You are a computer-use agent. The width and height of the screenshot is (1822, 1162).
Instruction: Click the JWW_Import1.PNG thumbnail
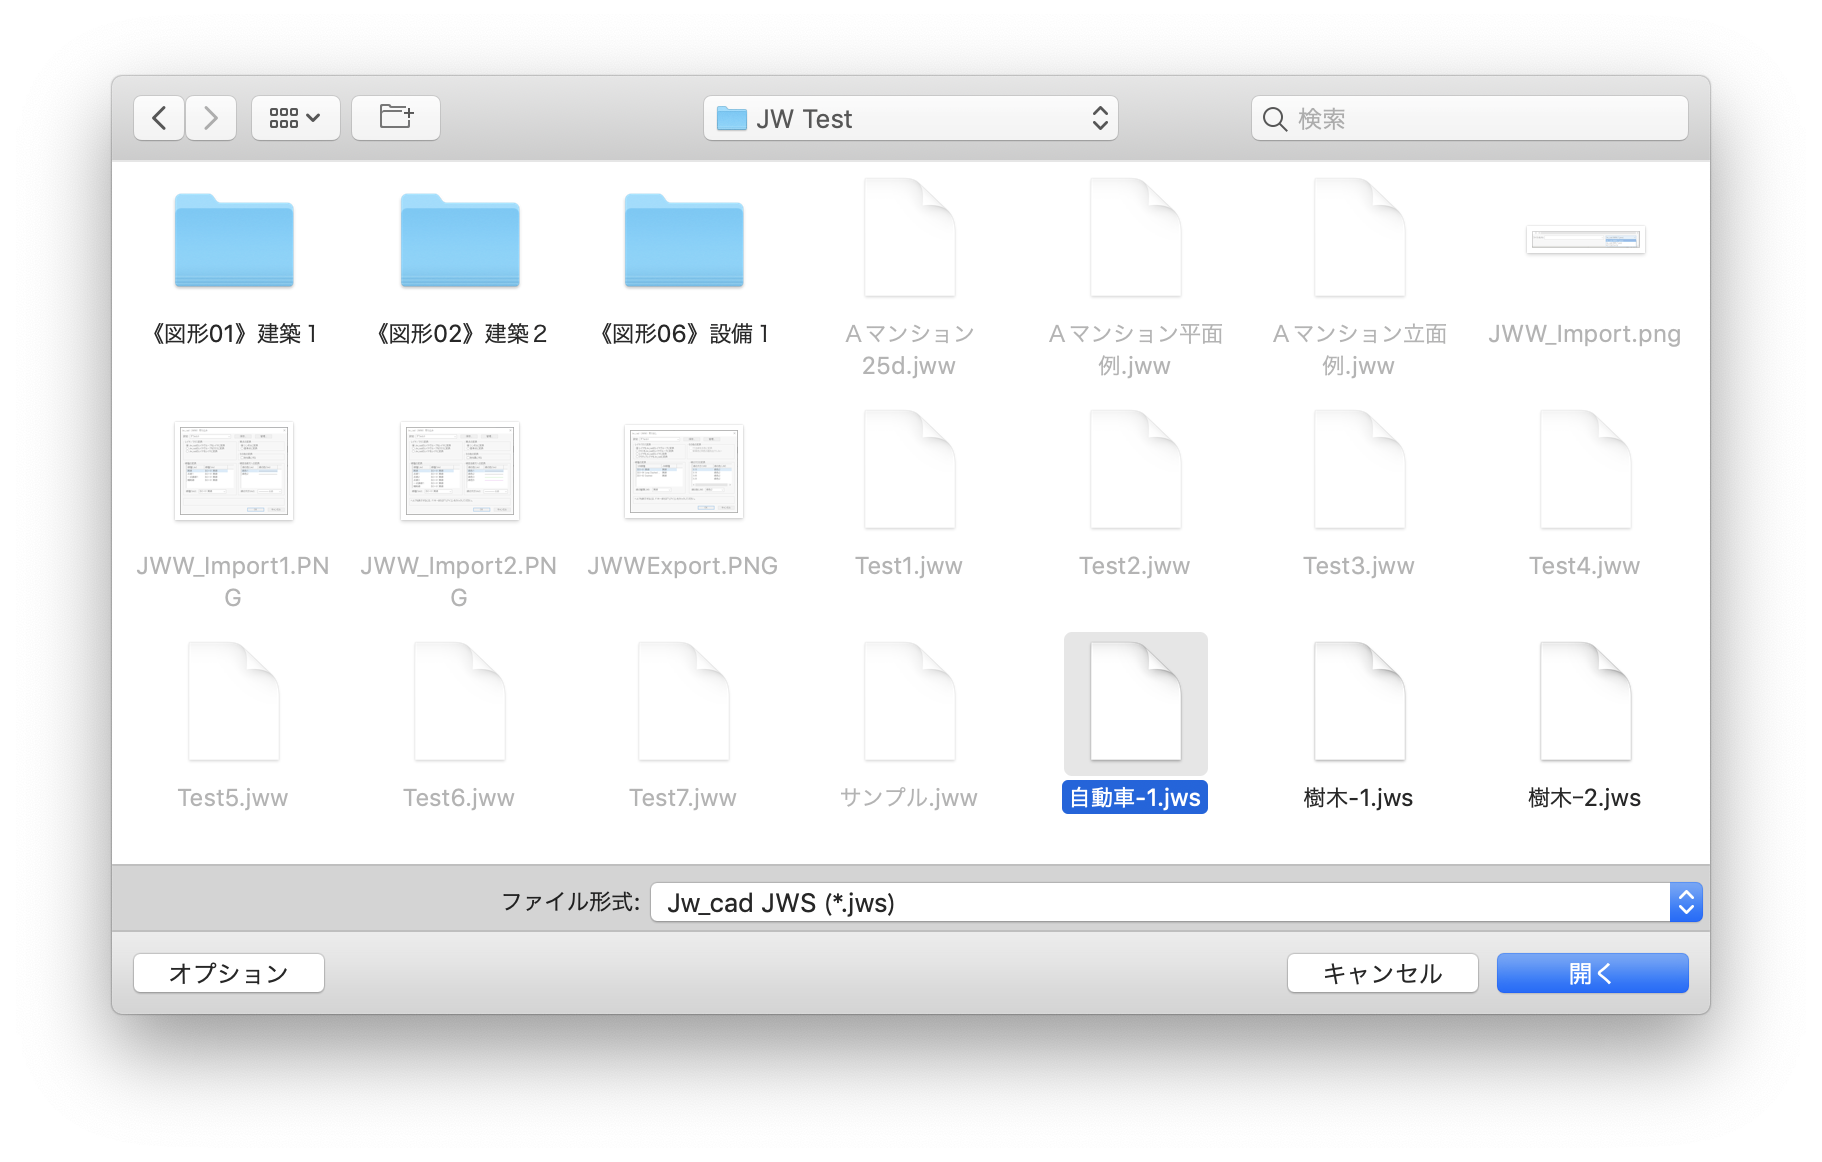coord(234,471)
